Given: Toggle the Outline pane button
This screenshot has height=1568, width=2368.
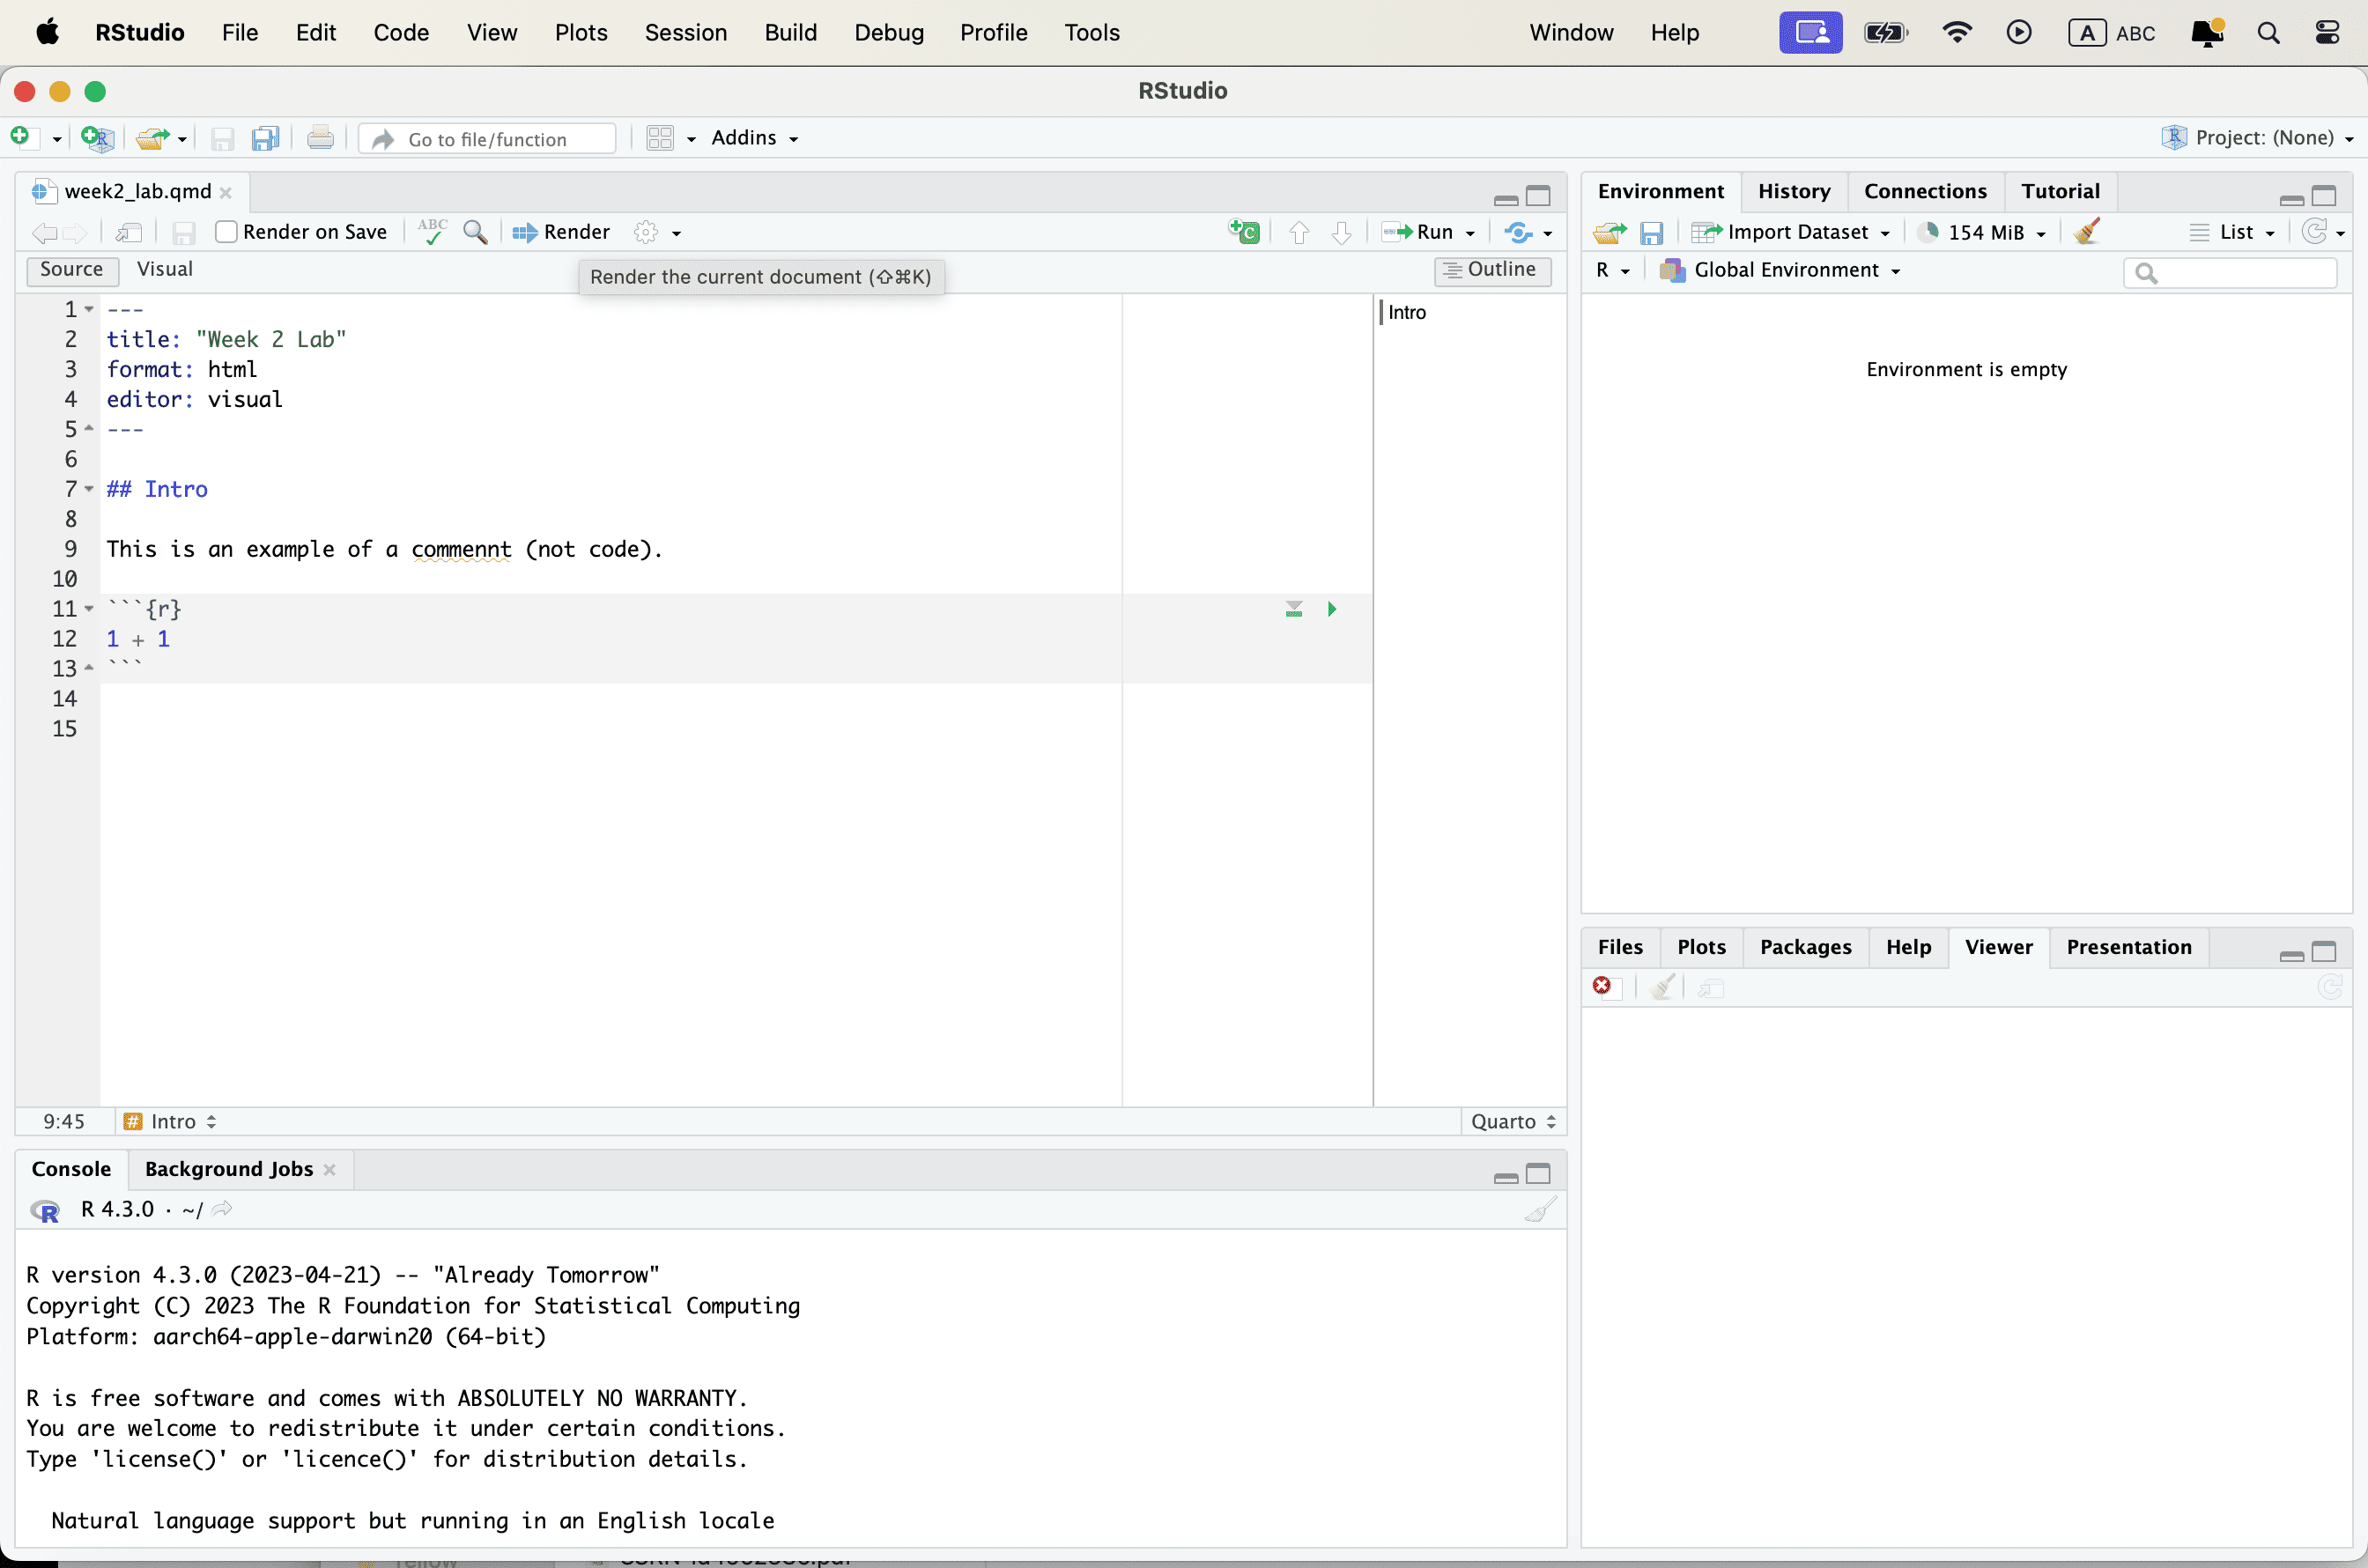Looking at the screenshot, I should 1492,270.
